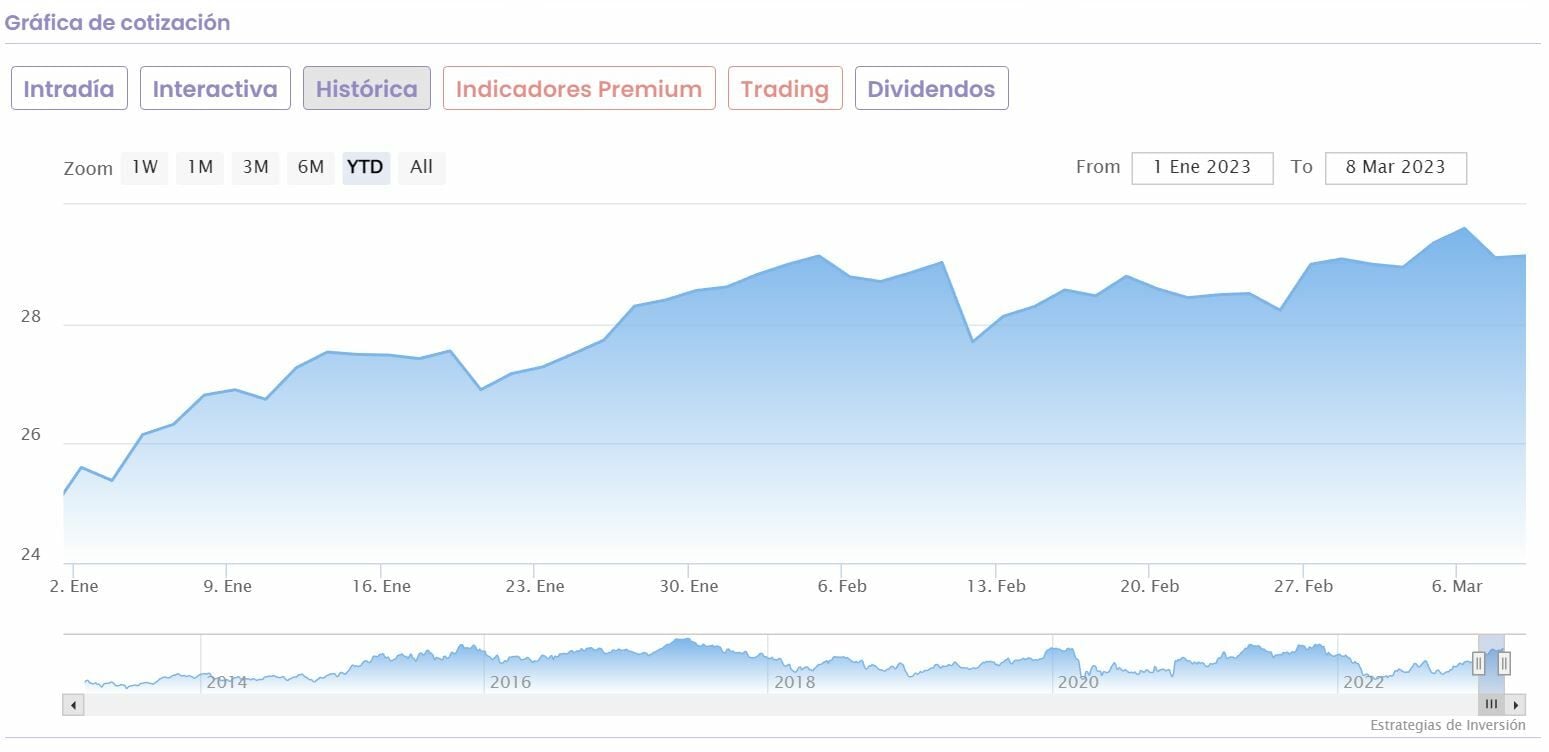Open Indicadores Premium
1549x752 pixels.
[x=579, y=89]
